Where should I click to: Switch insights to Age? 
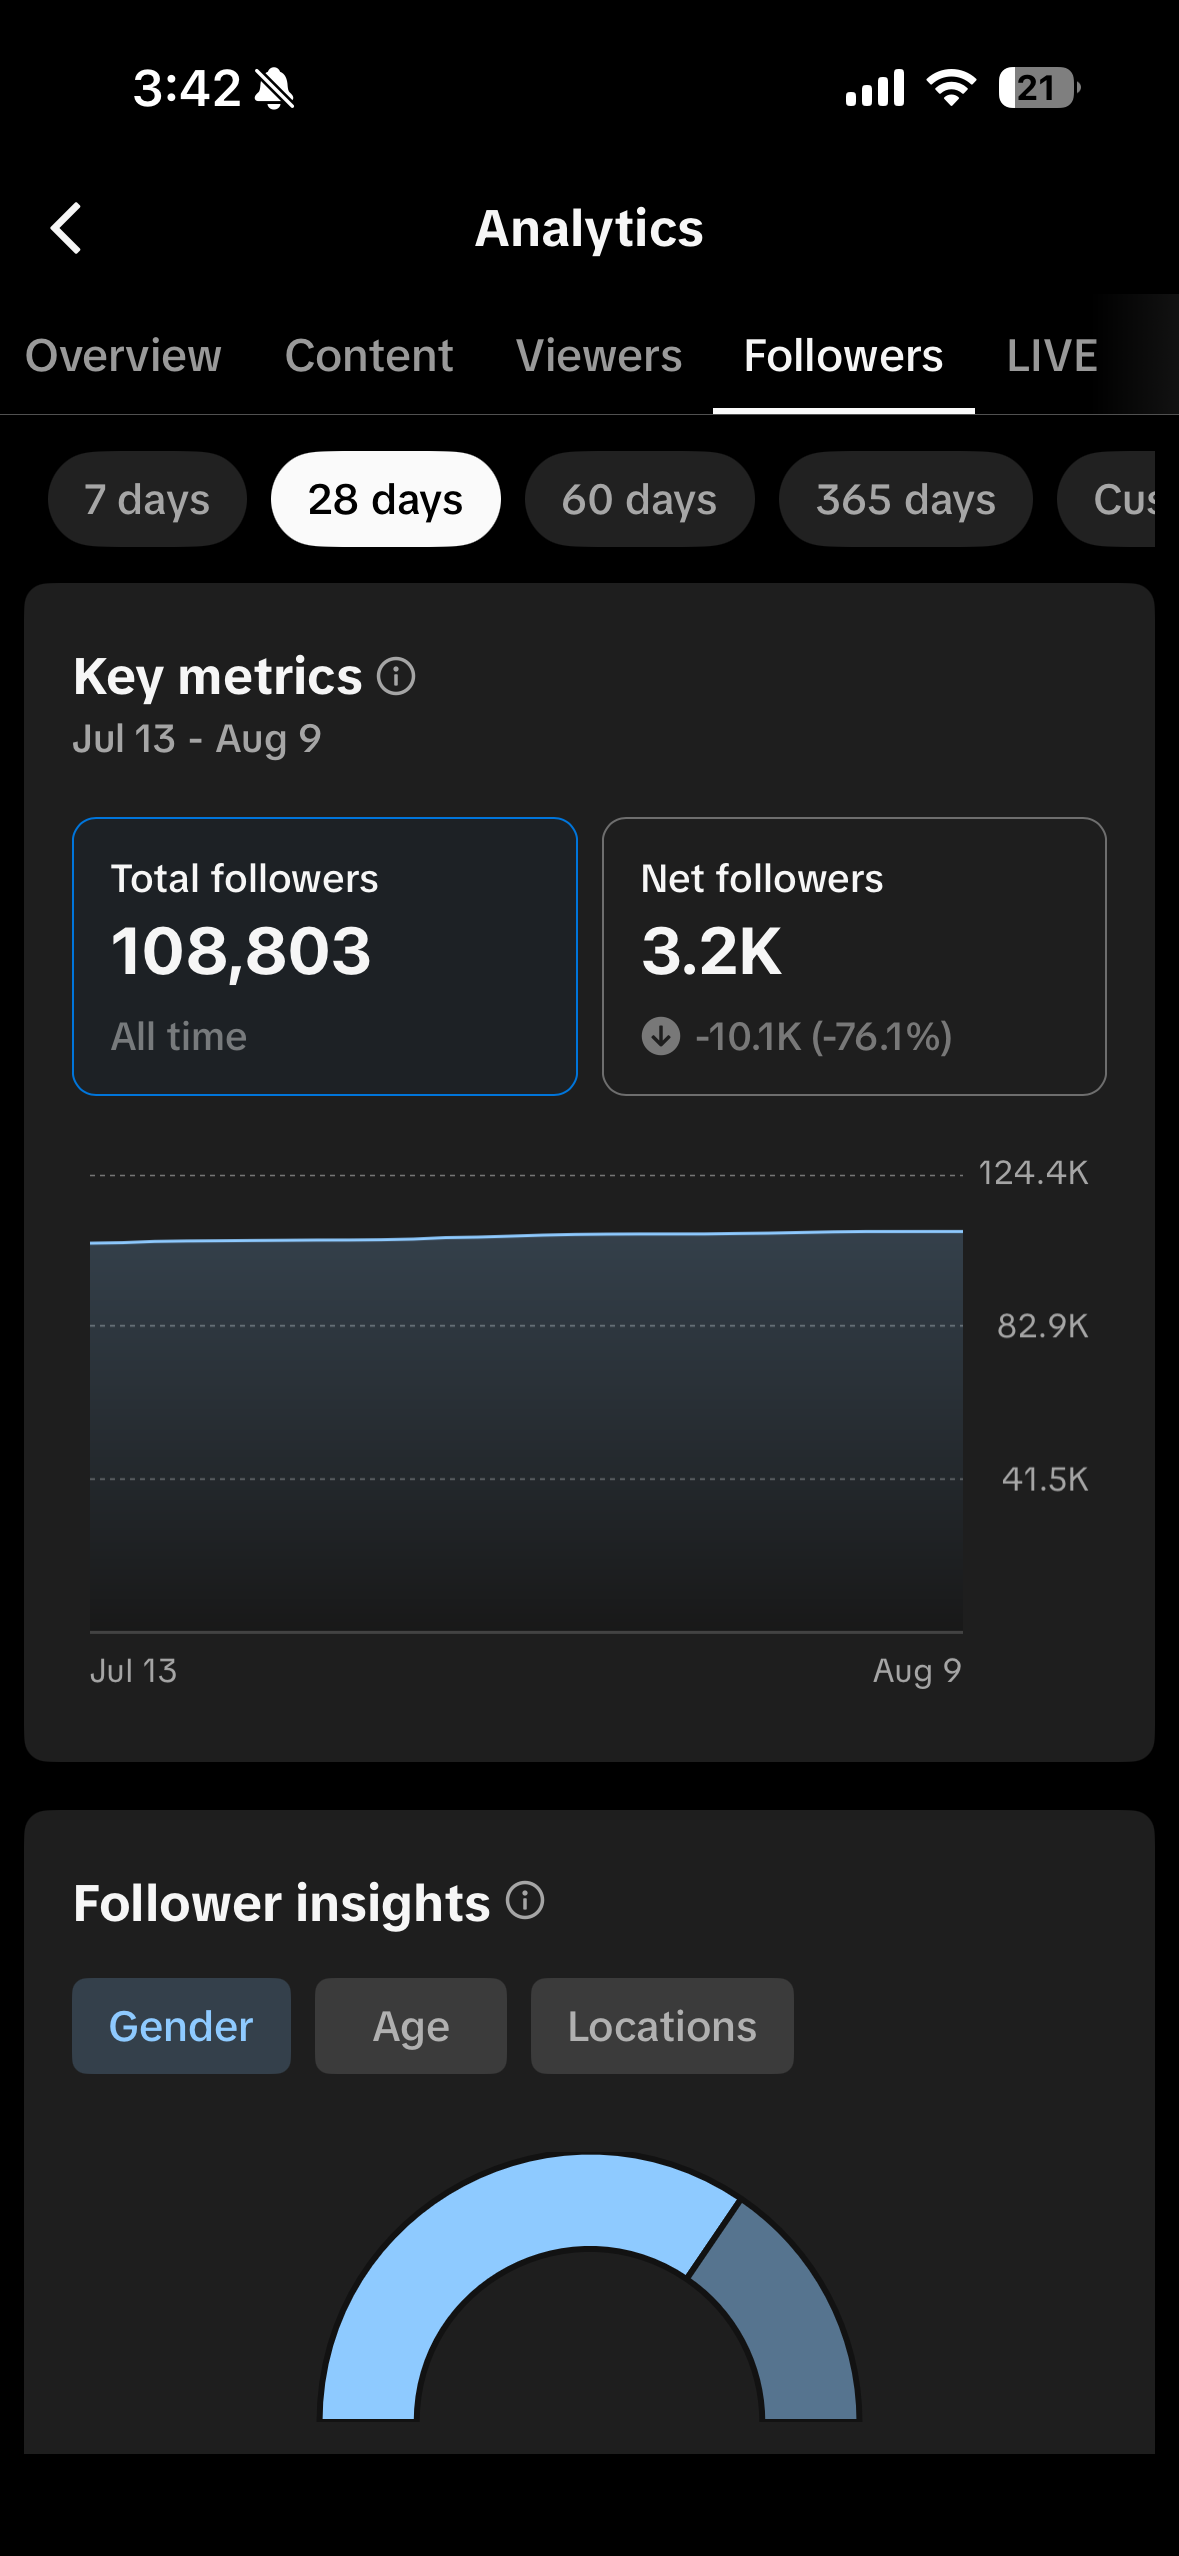(411, 2026)
